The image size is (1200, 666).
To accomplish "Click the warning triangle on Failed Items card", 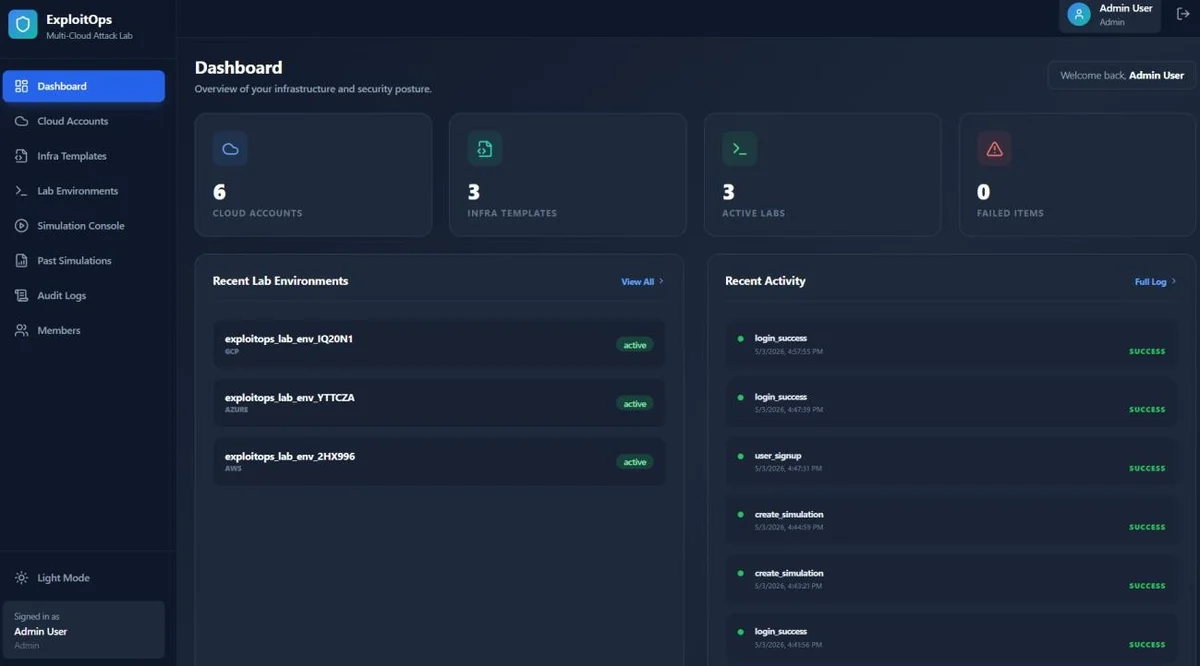I will point(994,149).
